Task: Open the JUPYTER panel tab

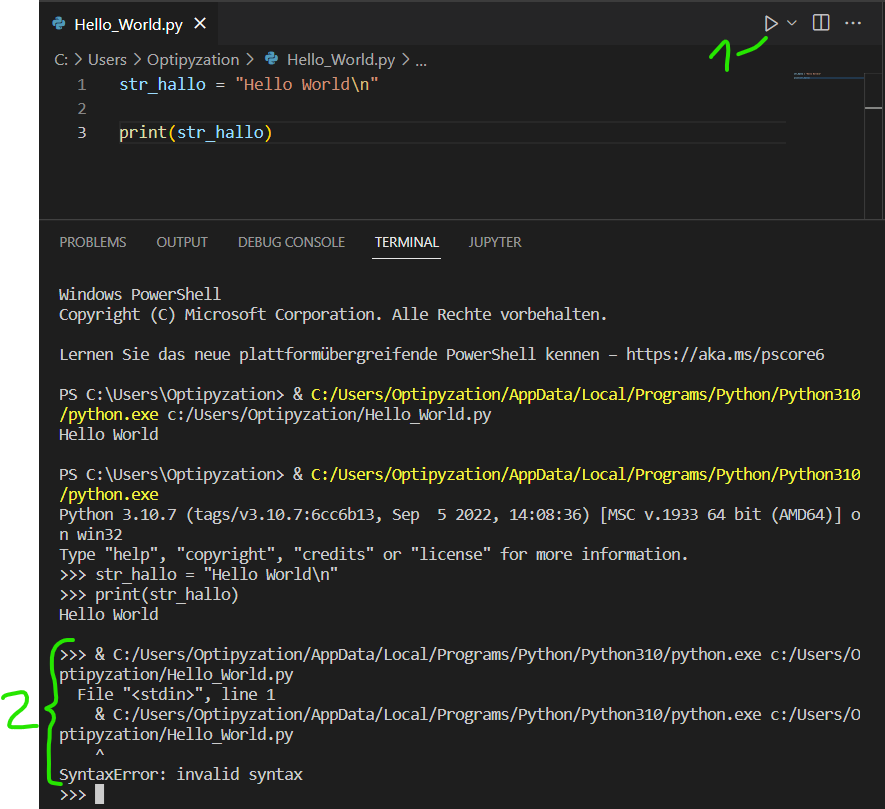Action: pos(495,242)
